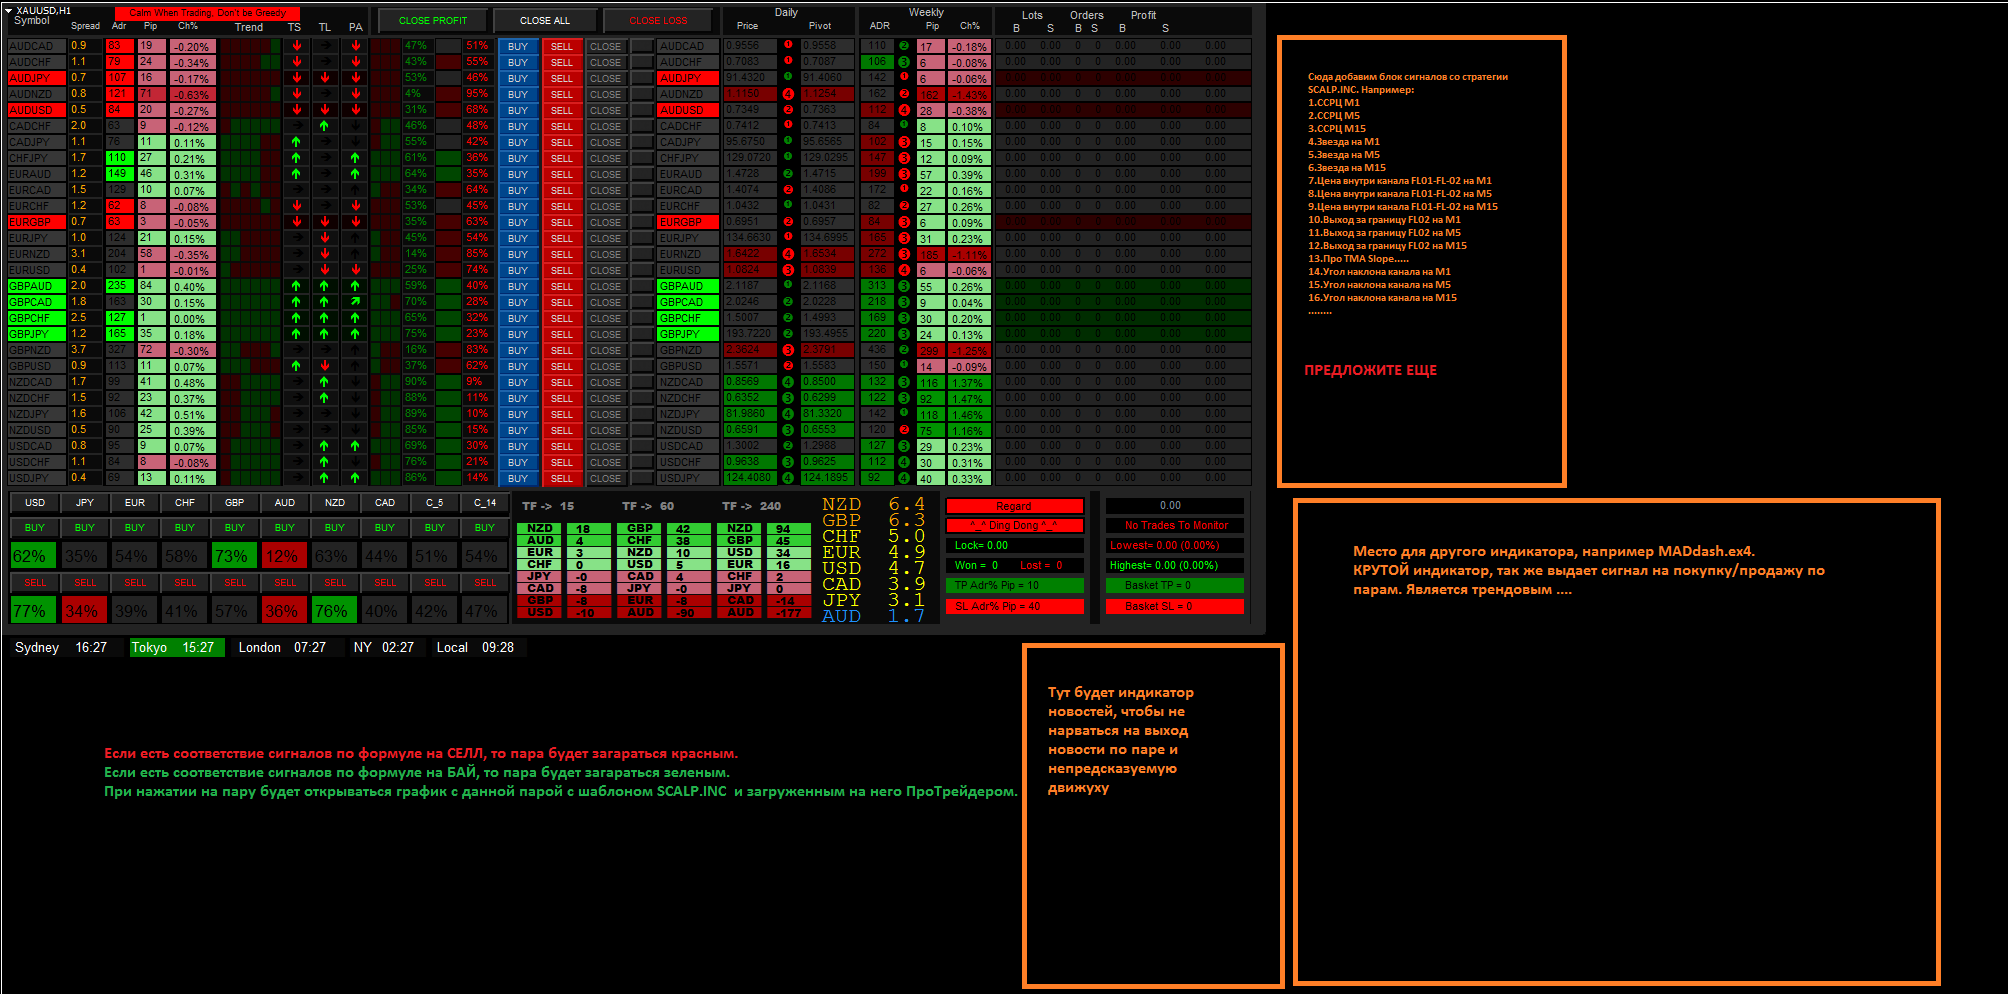Click the CLOSE PROFIT button
This screenshot has height=994, width=2008.
pos(433,20)
